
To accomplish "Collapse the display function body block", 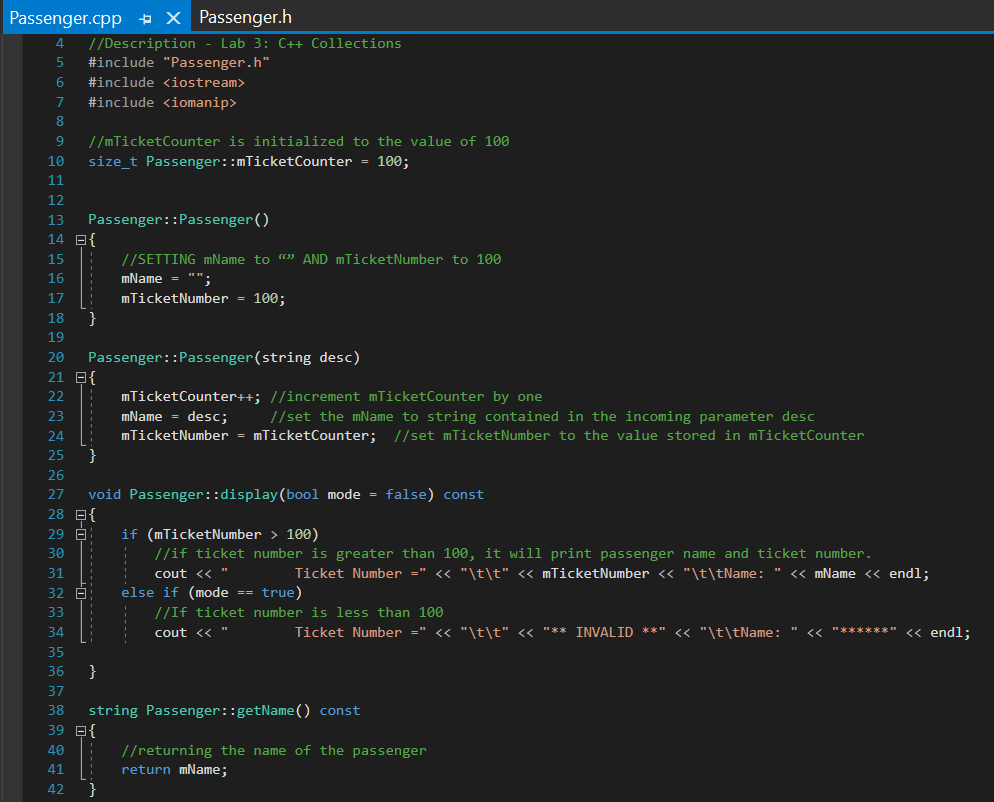I will tap(80, 514).
